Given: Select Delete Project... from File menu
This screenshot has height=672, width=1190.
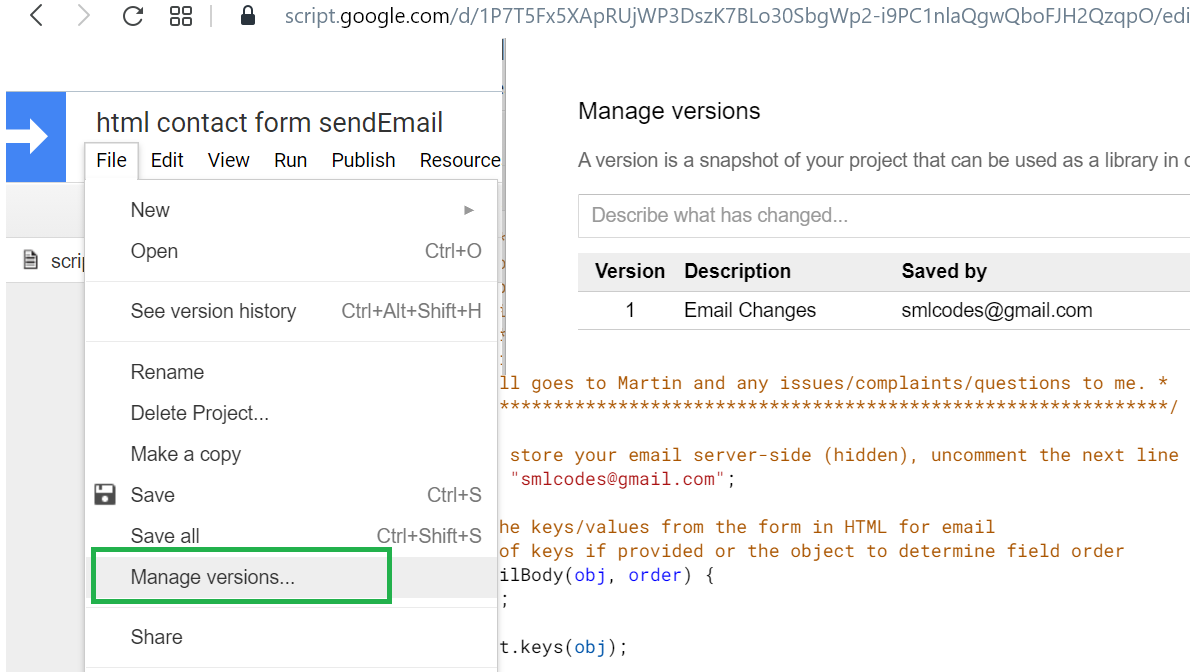Looking at the screenshot, I should tap(199, 413).
